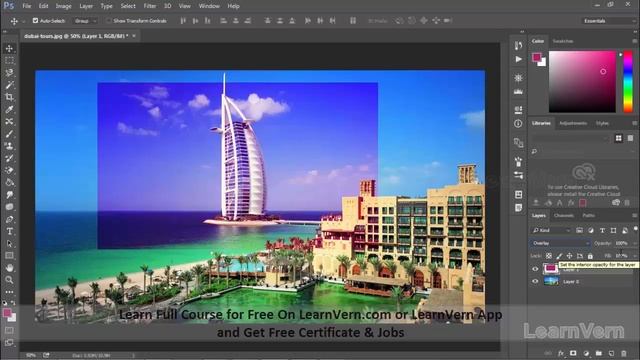Open the layer style fx menu
Image resolution: width=640 pixels, height=360 pixels.
pyautogui.click(x=561, y=353)
